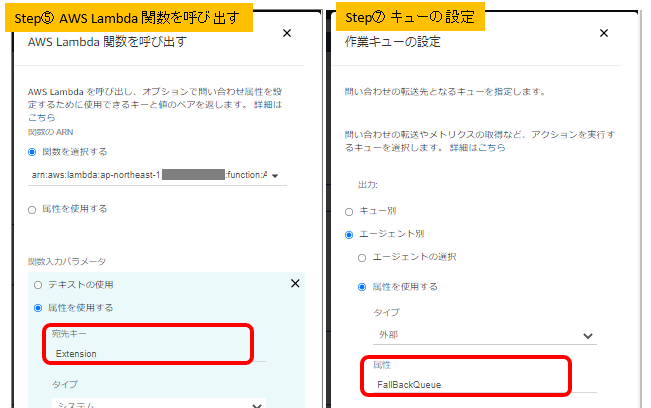Screen dimensions: 651x408
Task: Select the エージェント別 radio button
Action: 349,235
